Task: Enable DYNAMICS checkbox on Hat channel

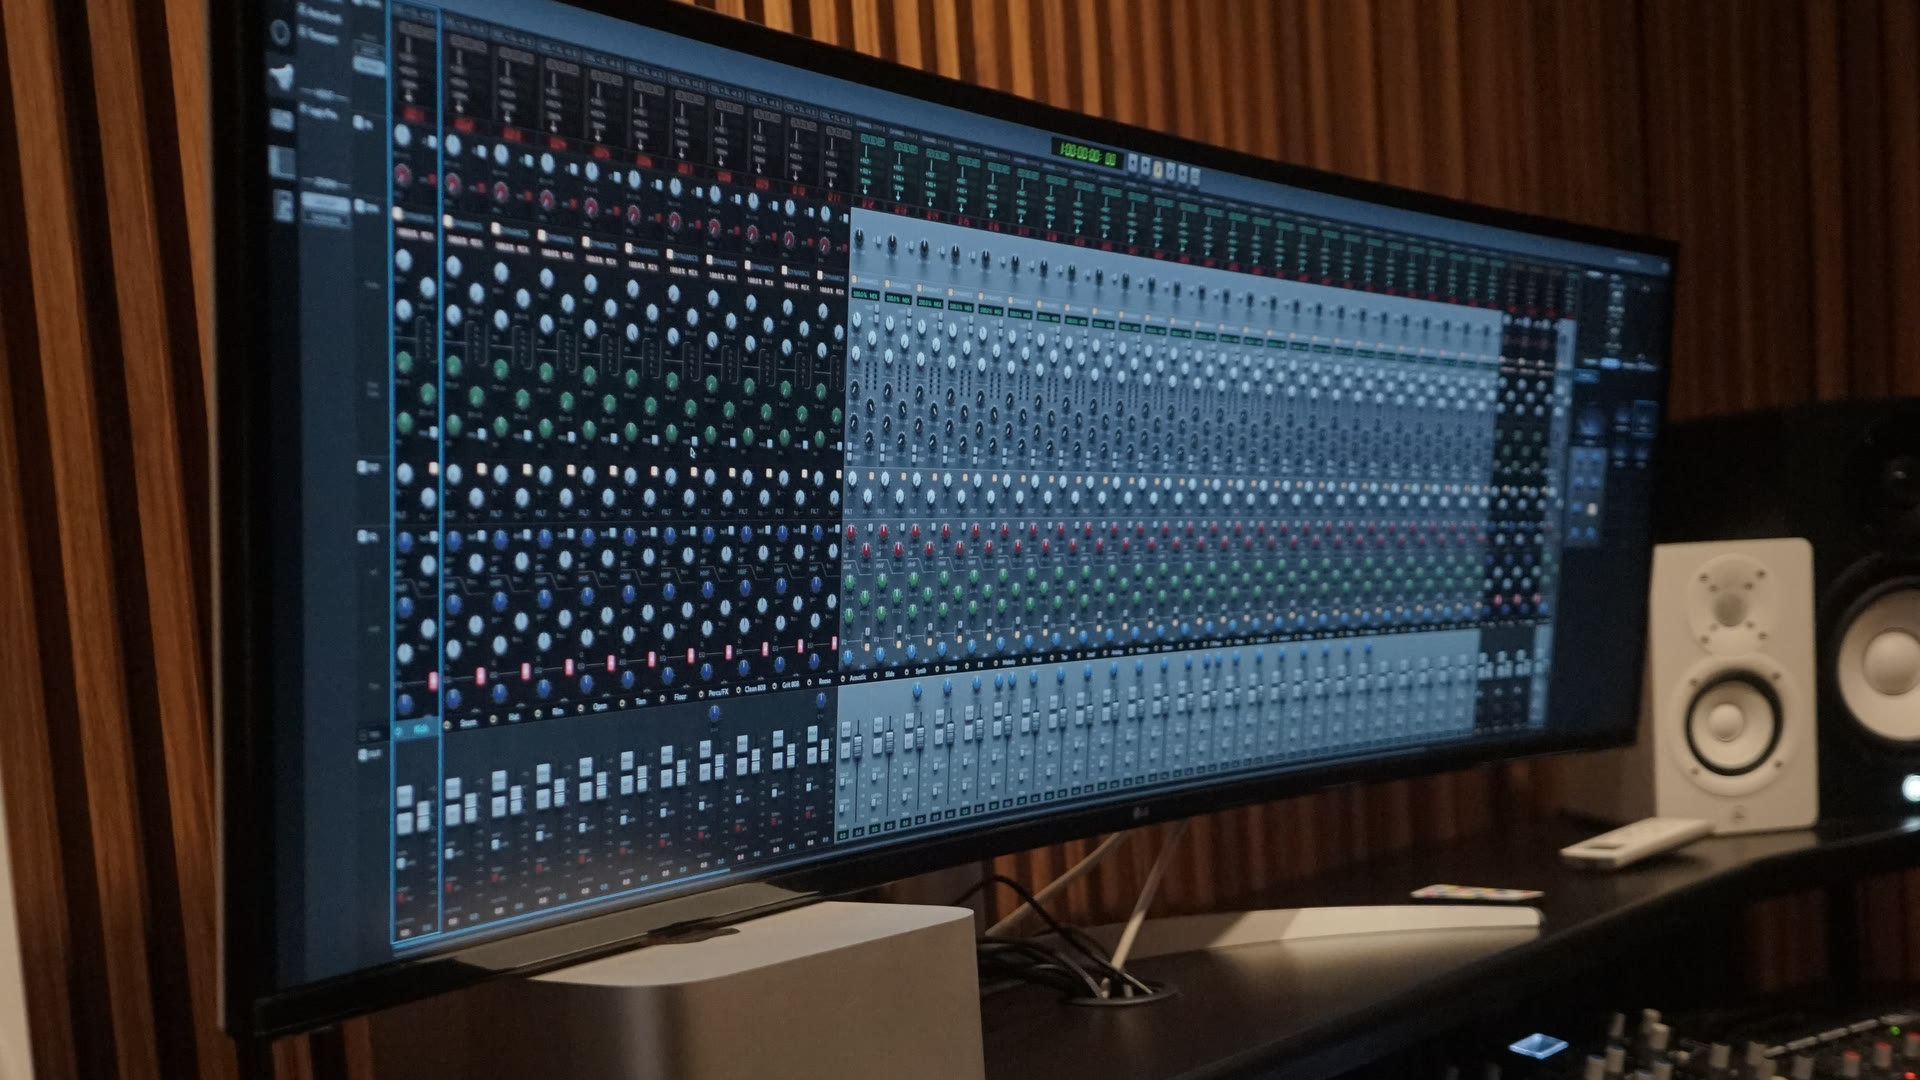Action: 496,228
